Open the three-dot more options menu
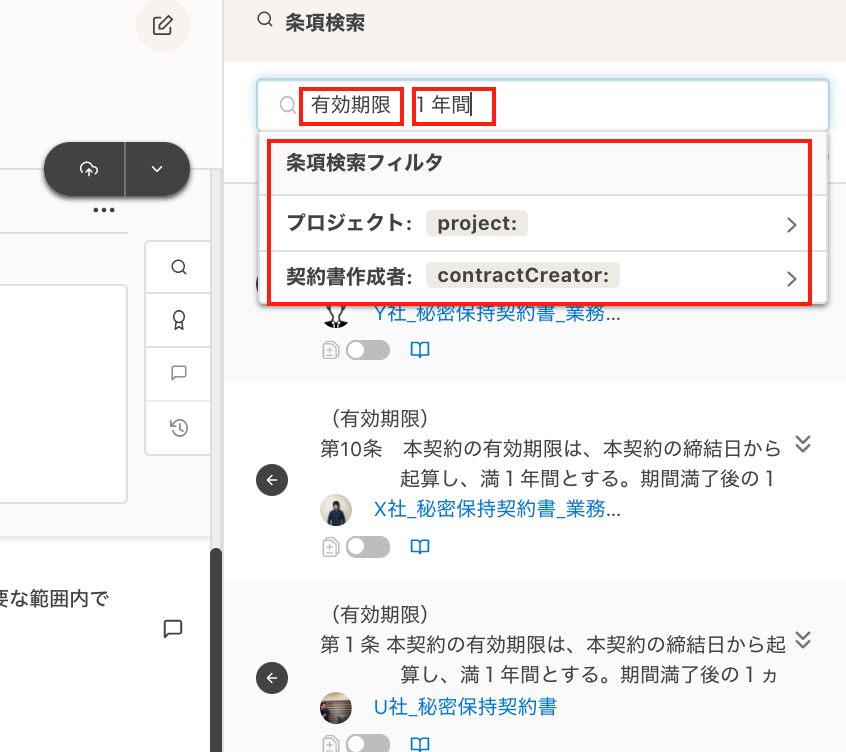The width and height of the screenshot is (846, 752). click(104, 210)
